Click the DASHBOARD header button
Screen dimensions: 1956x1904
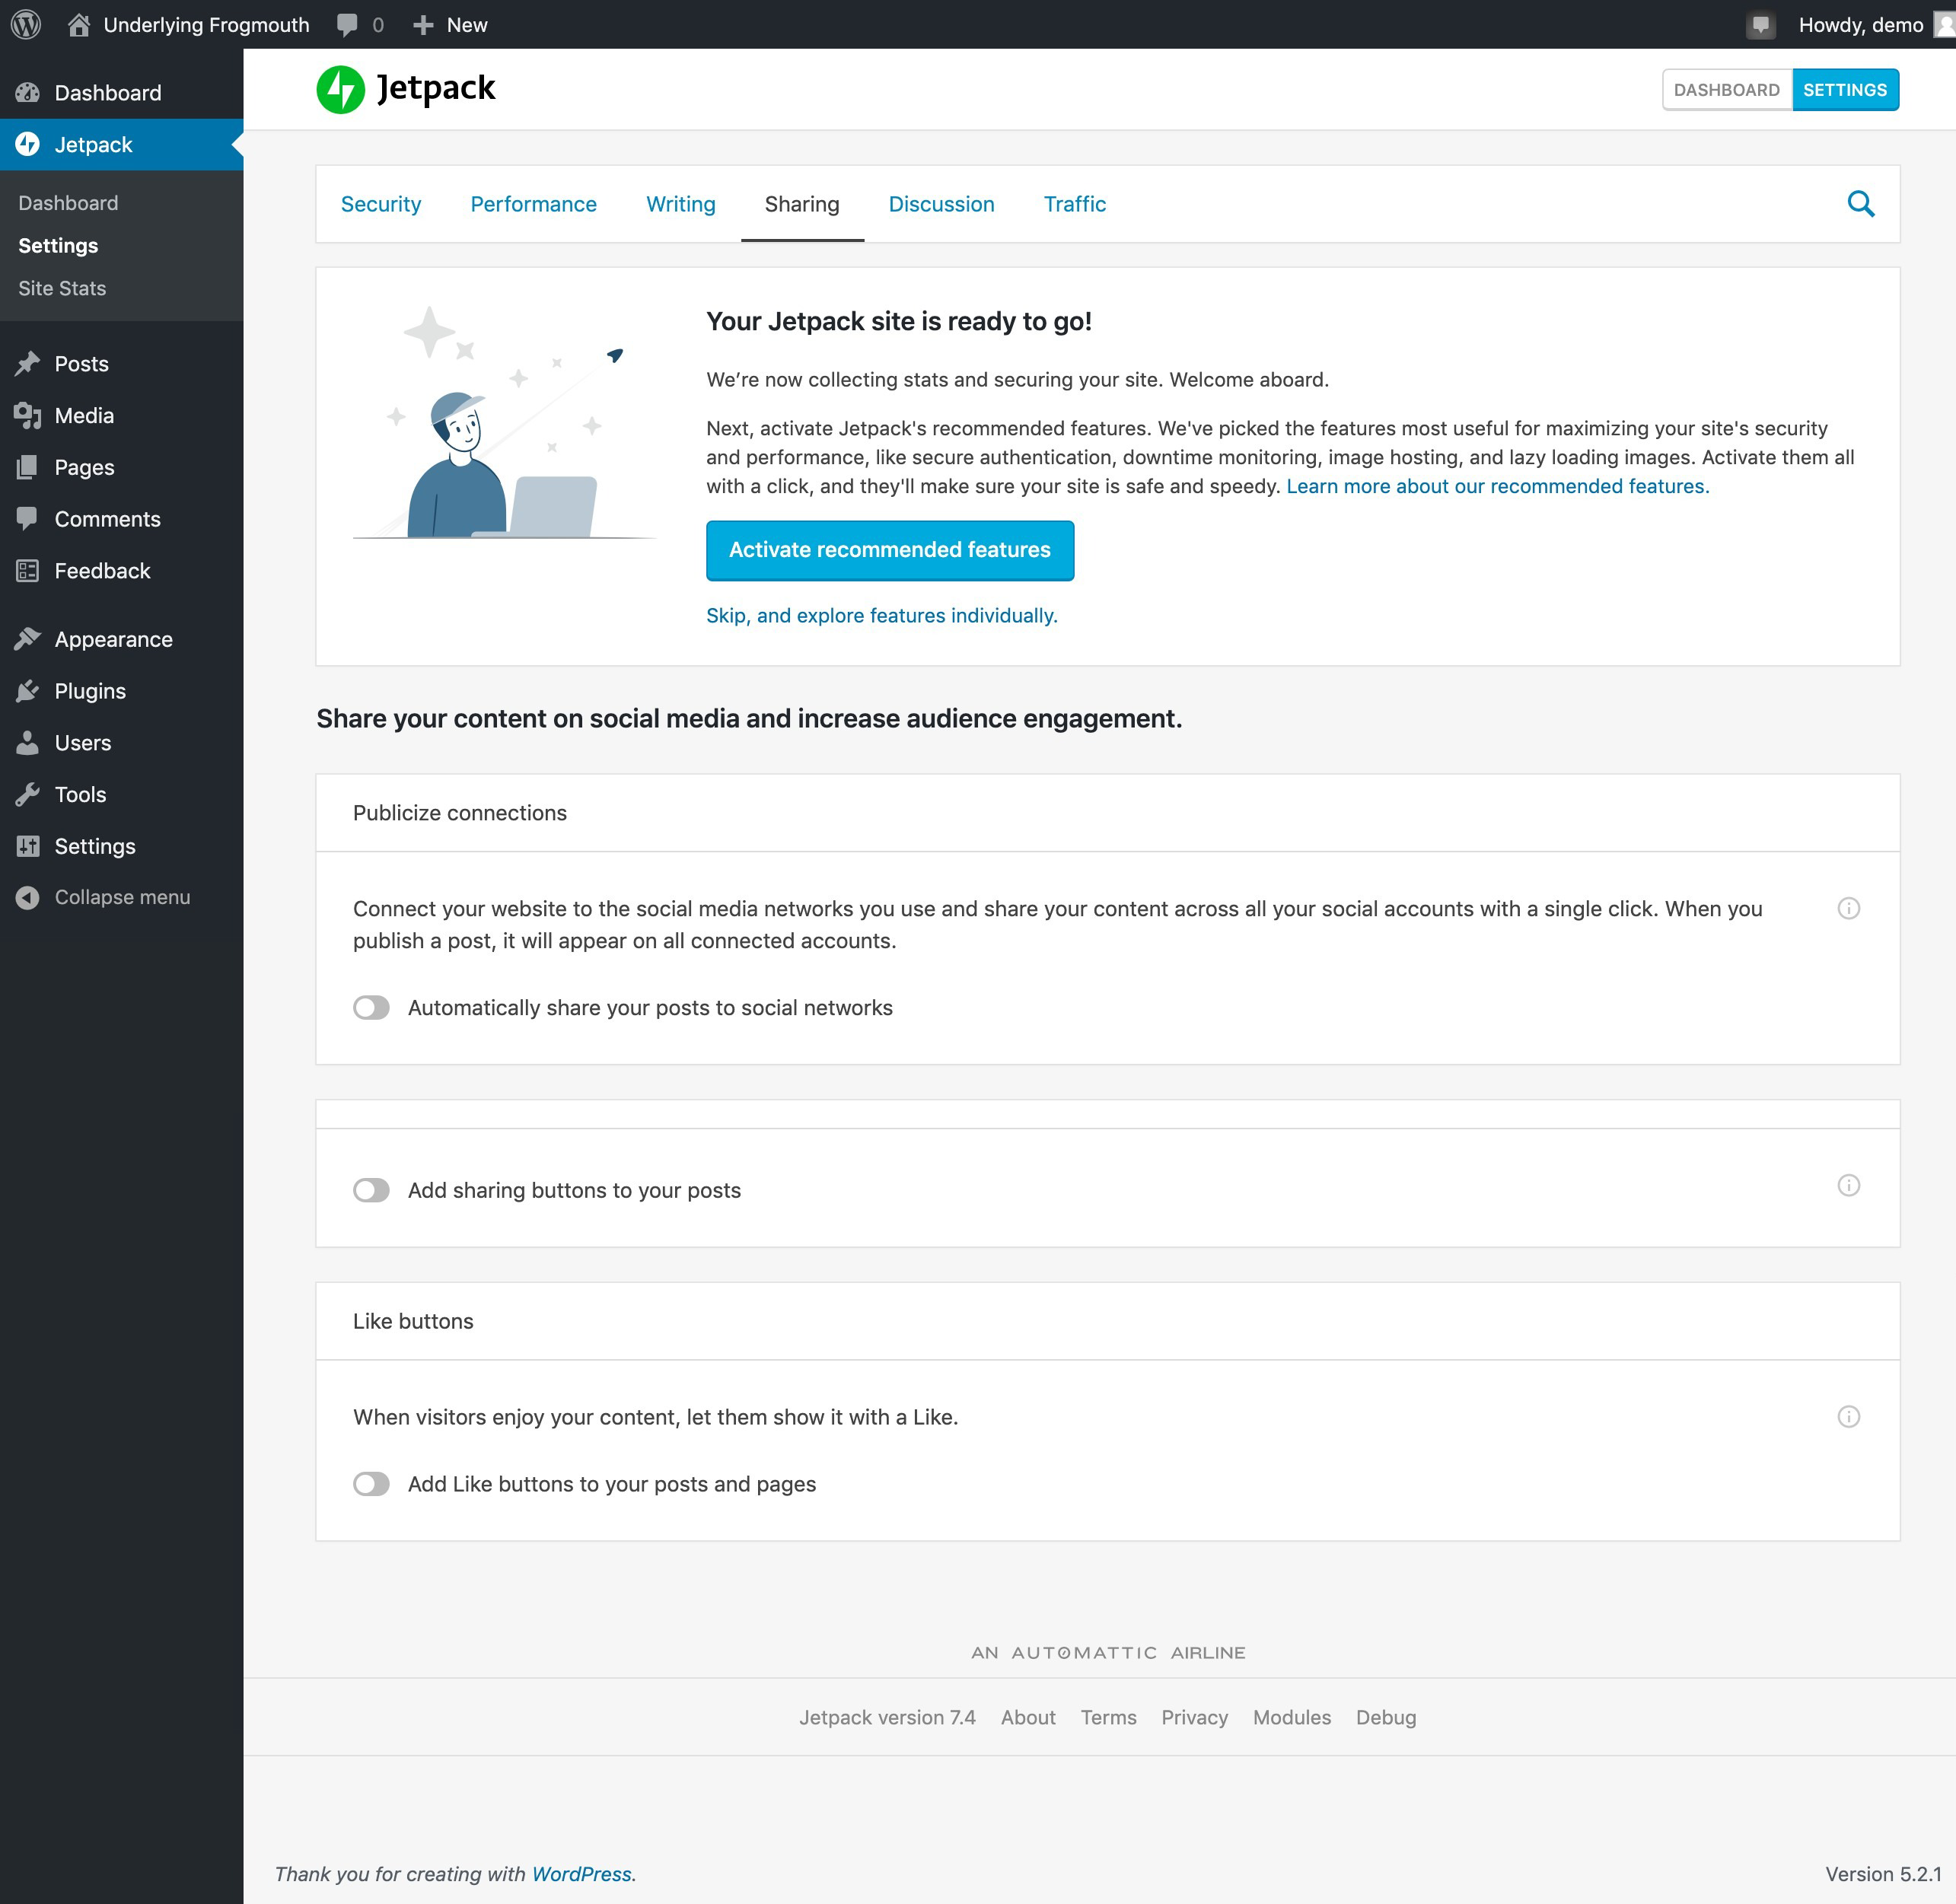pos(1727,90)
